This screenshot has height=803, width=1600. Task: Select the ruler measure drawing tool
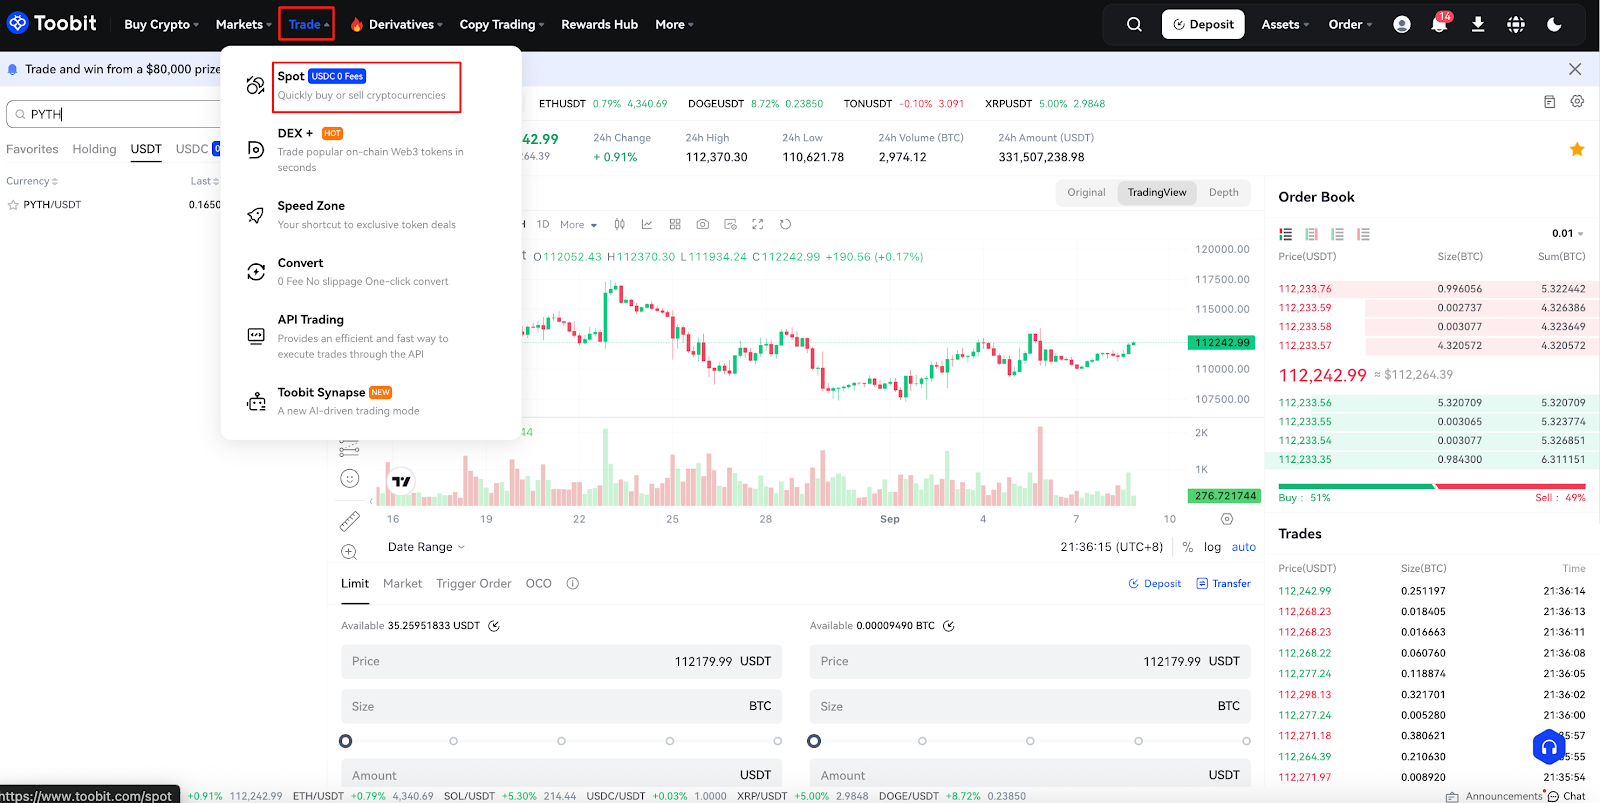click(x=349, y=521)
